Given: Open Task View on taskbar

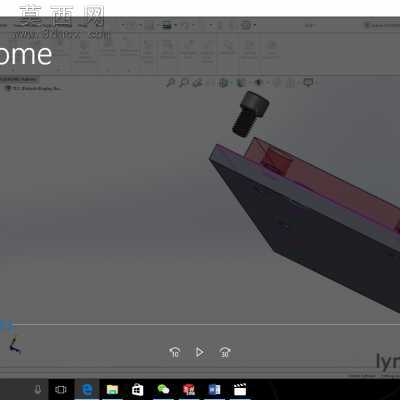Looking at the screenshot, I should pos(61,389).
